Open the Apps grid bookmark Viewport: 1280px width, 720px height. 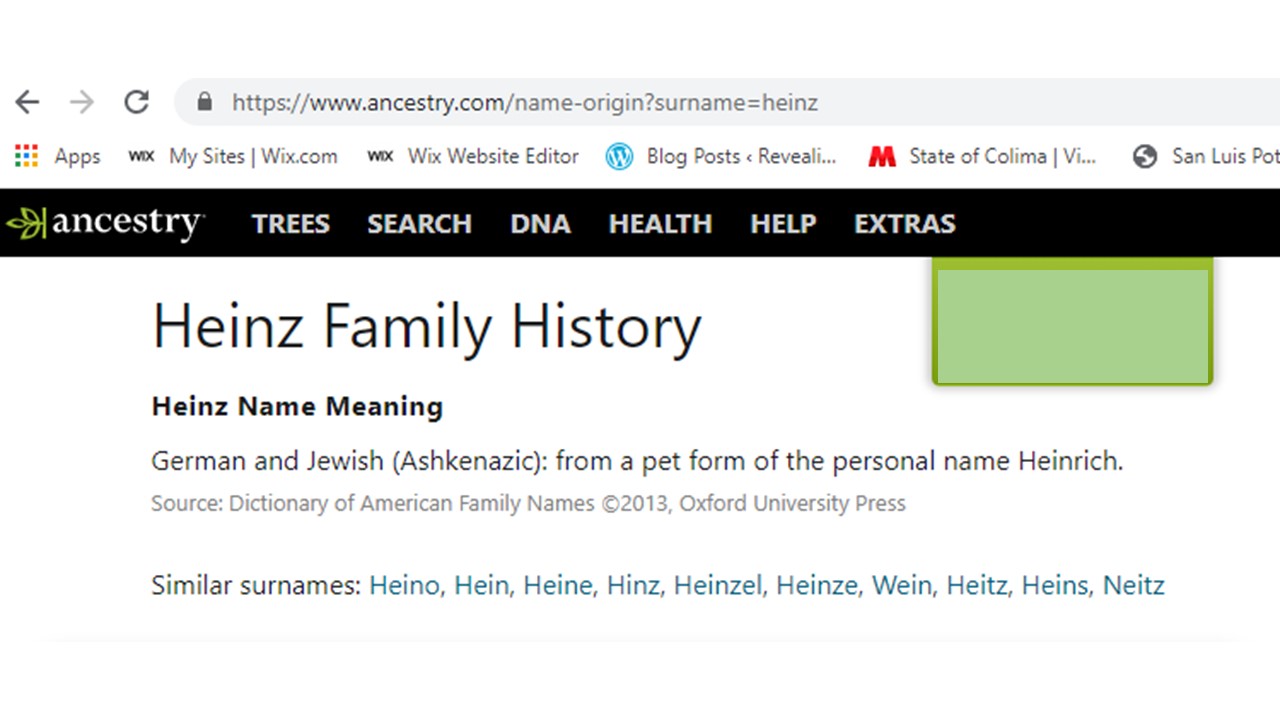(58, 156)
